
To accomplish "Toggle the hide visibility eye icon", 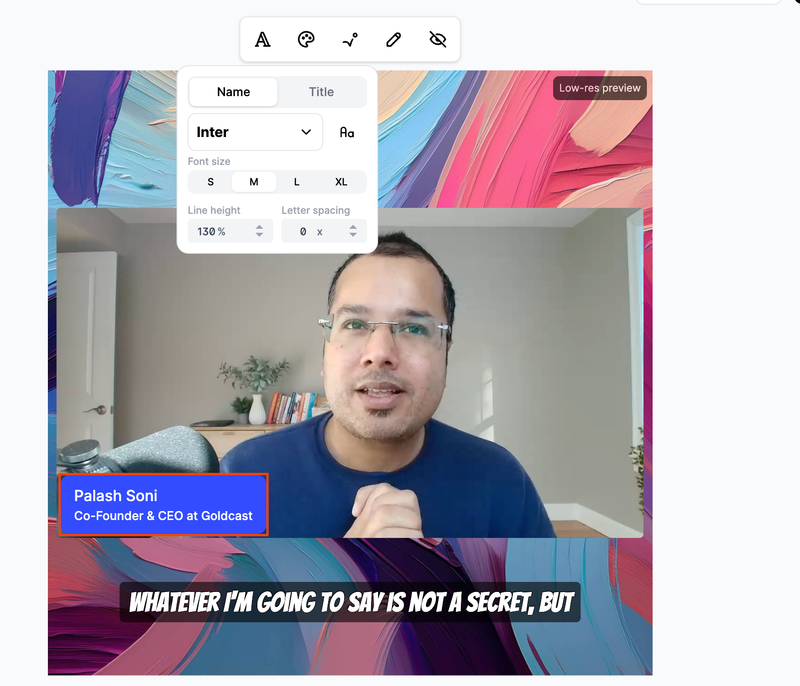I will click(x=438, y=39).
